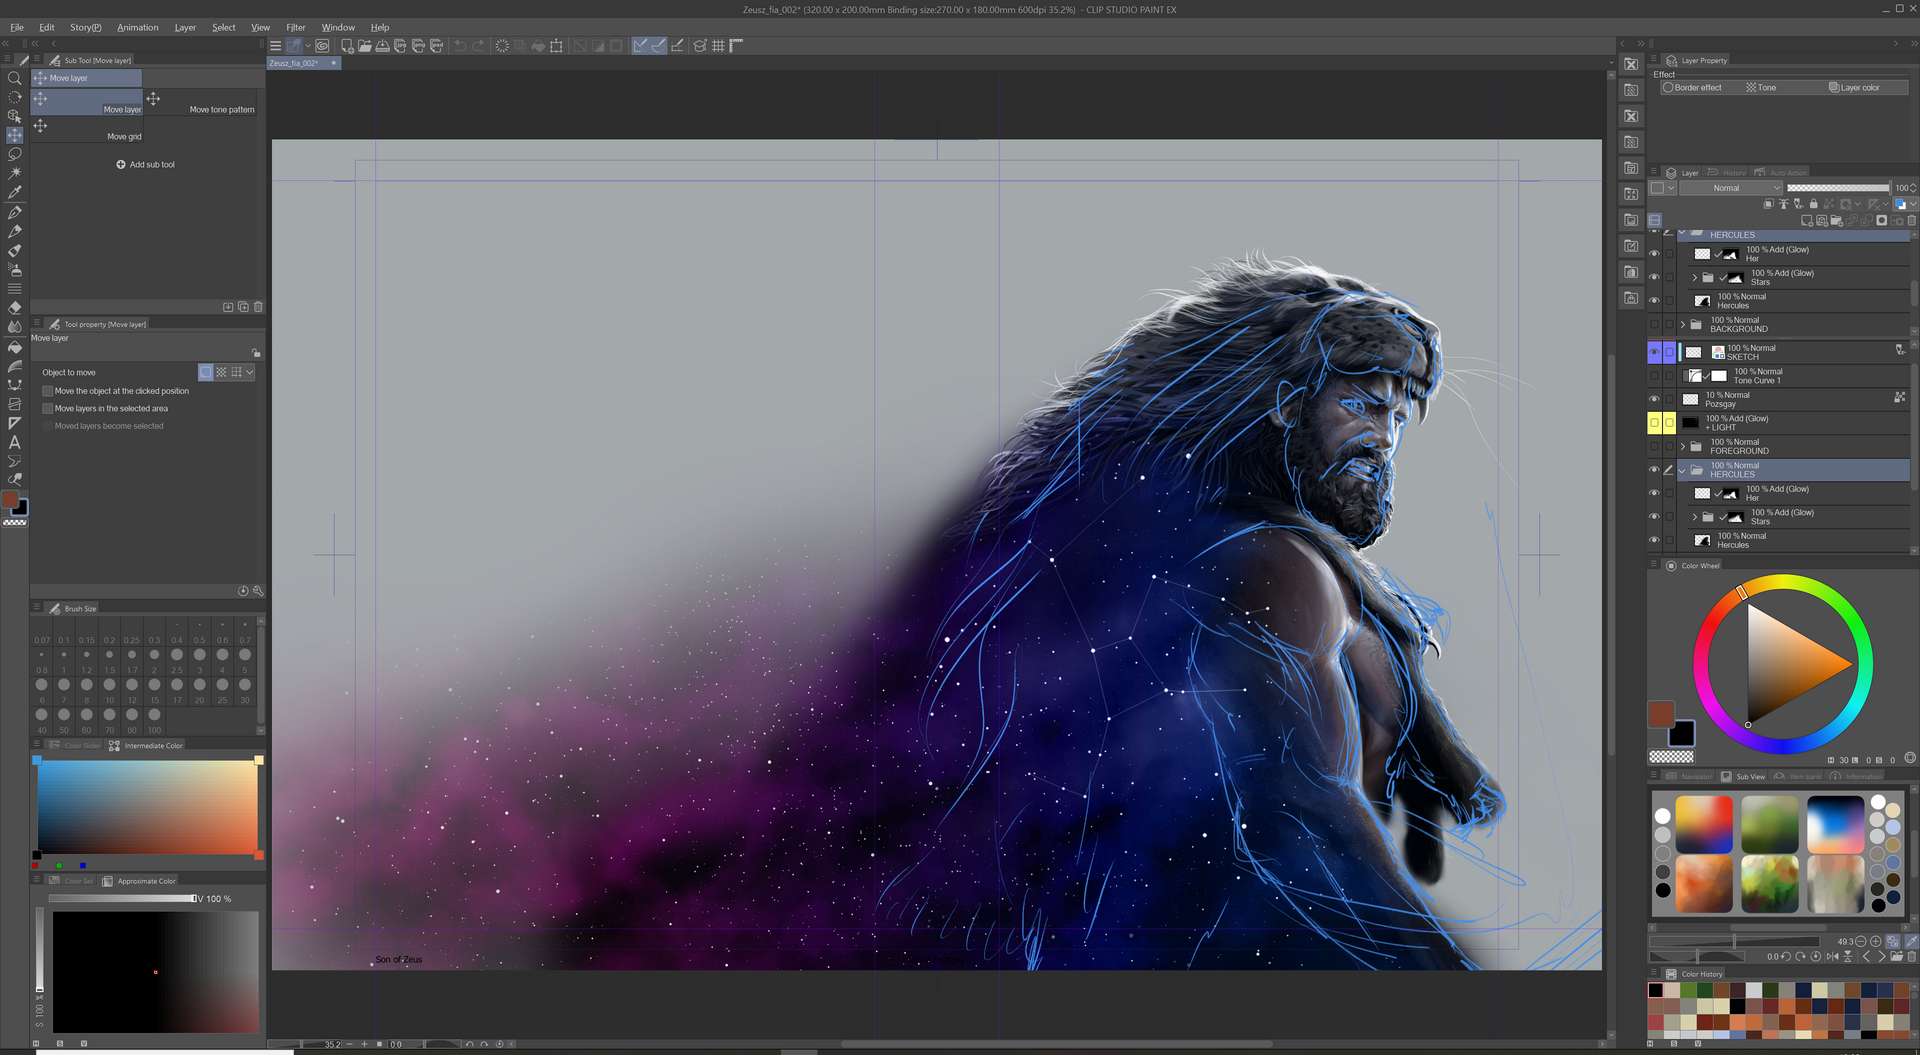The image size is (1920, 1055).
Task: Expand the FOREGROUND layer folder
Action: coord(1683,446)
